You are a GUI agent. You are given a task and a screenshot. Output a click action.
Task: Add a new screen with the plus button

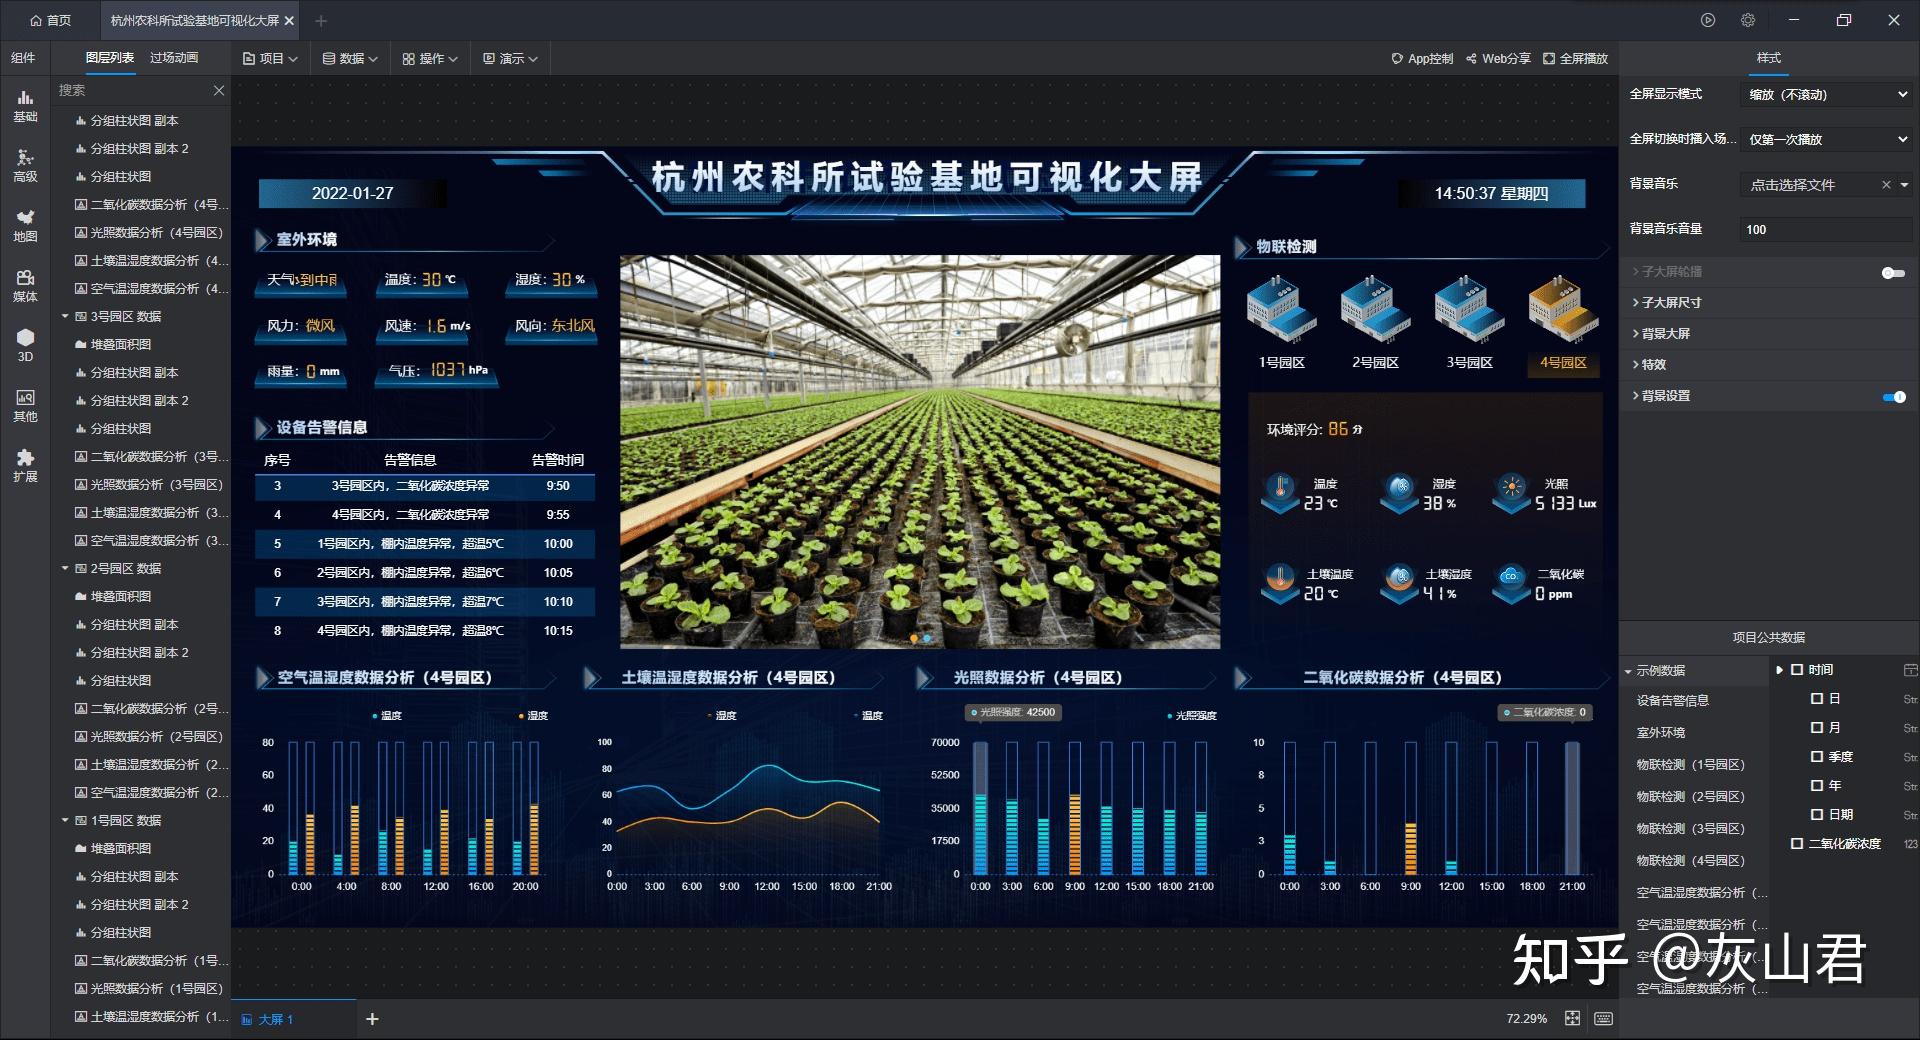click(x=372, y=1019)
